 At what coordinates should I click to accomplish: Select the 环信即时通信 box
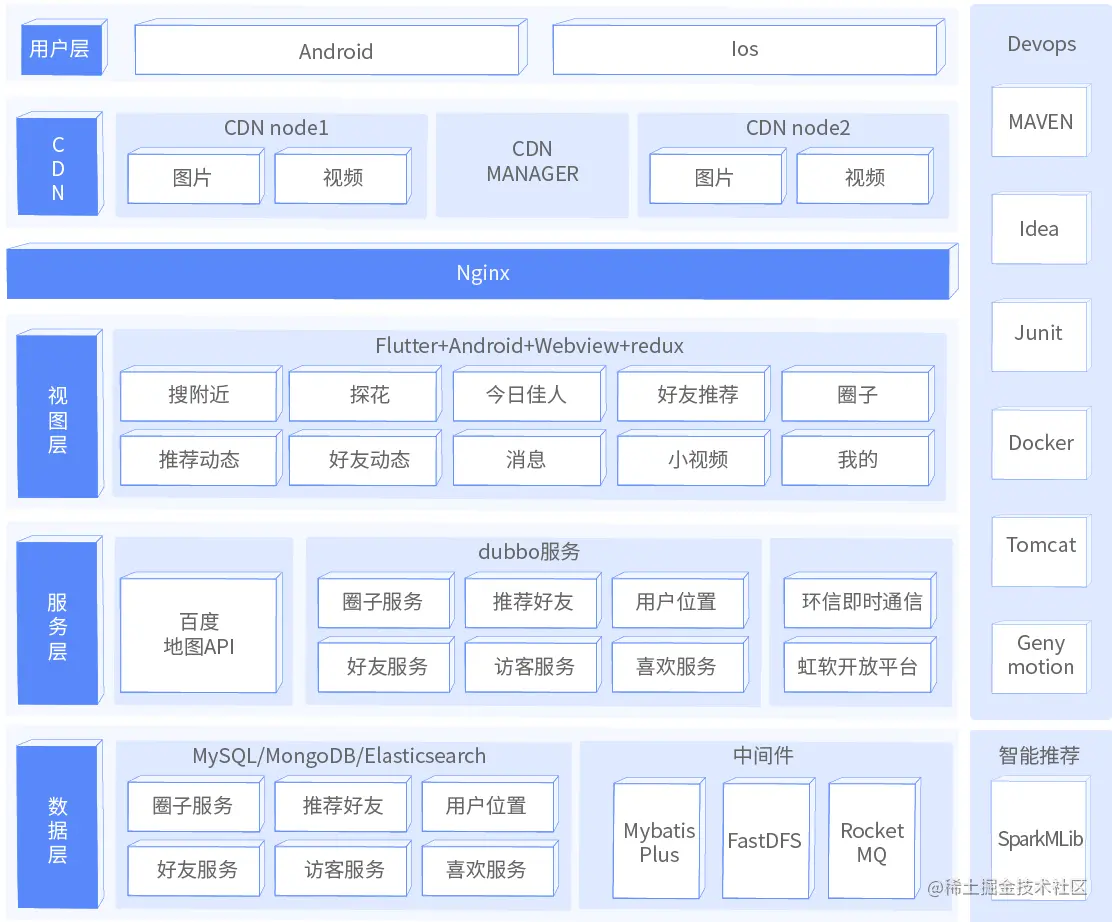click(x=860, y=601)
